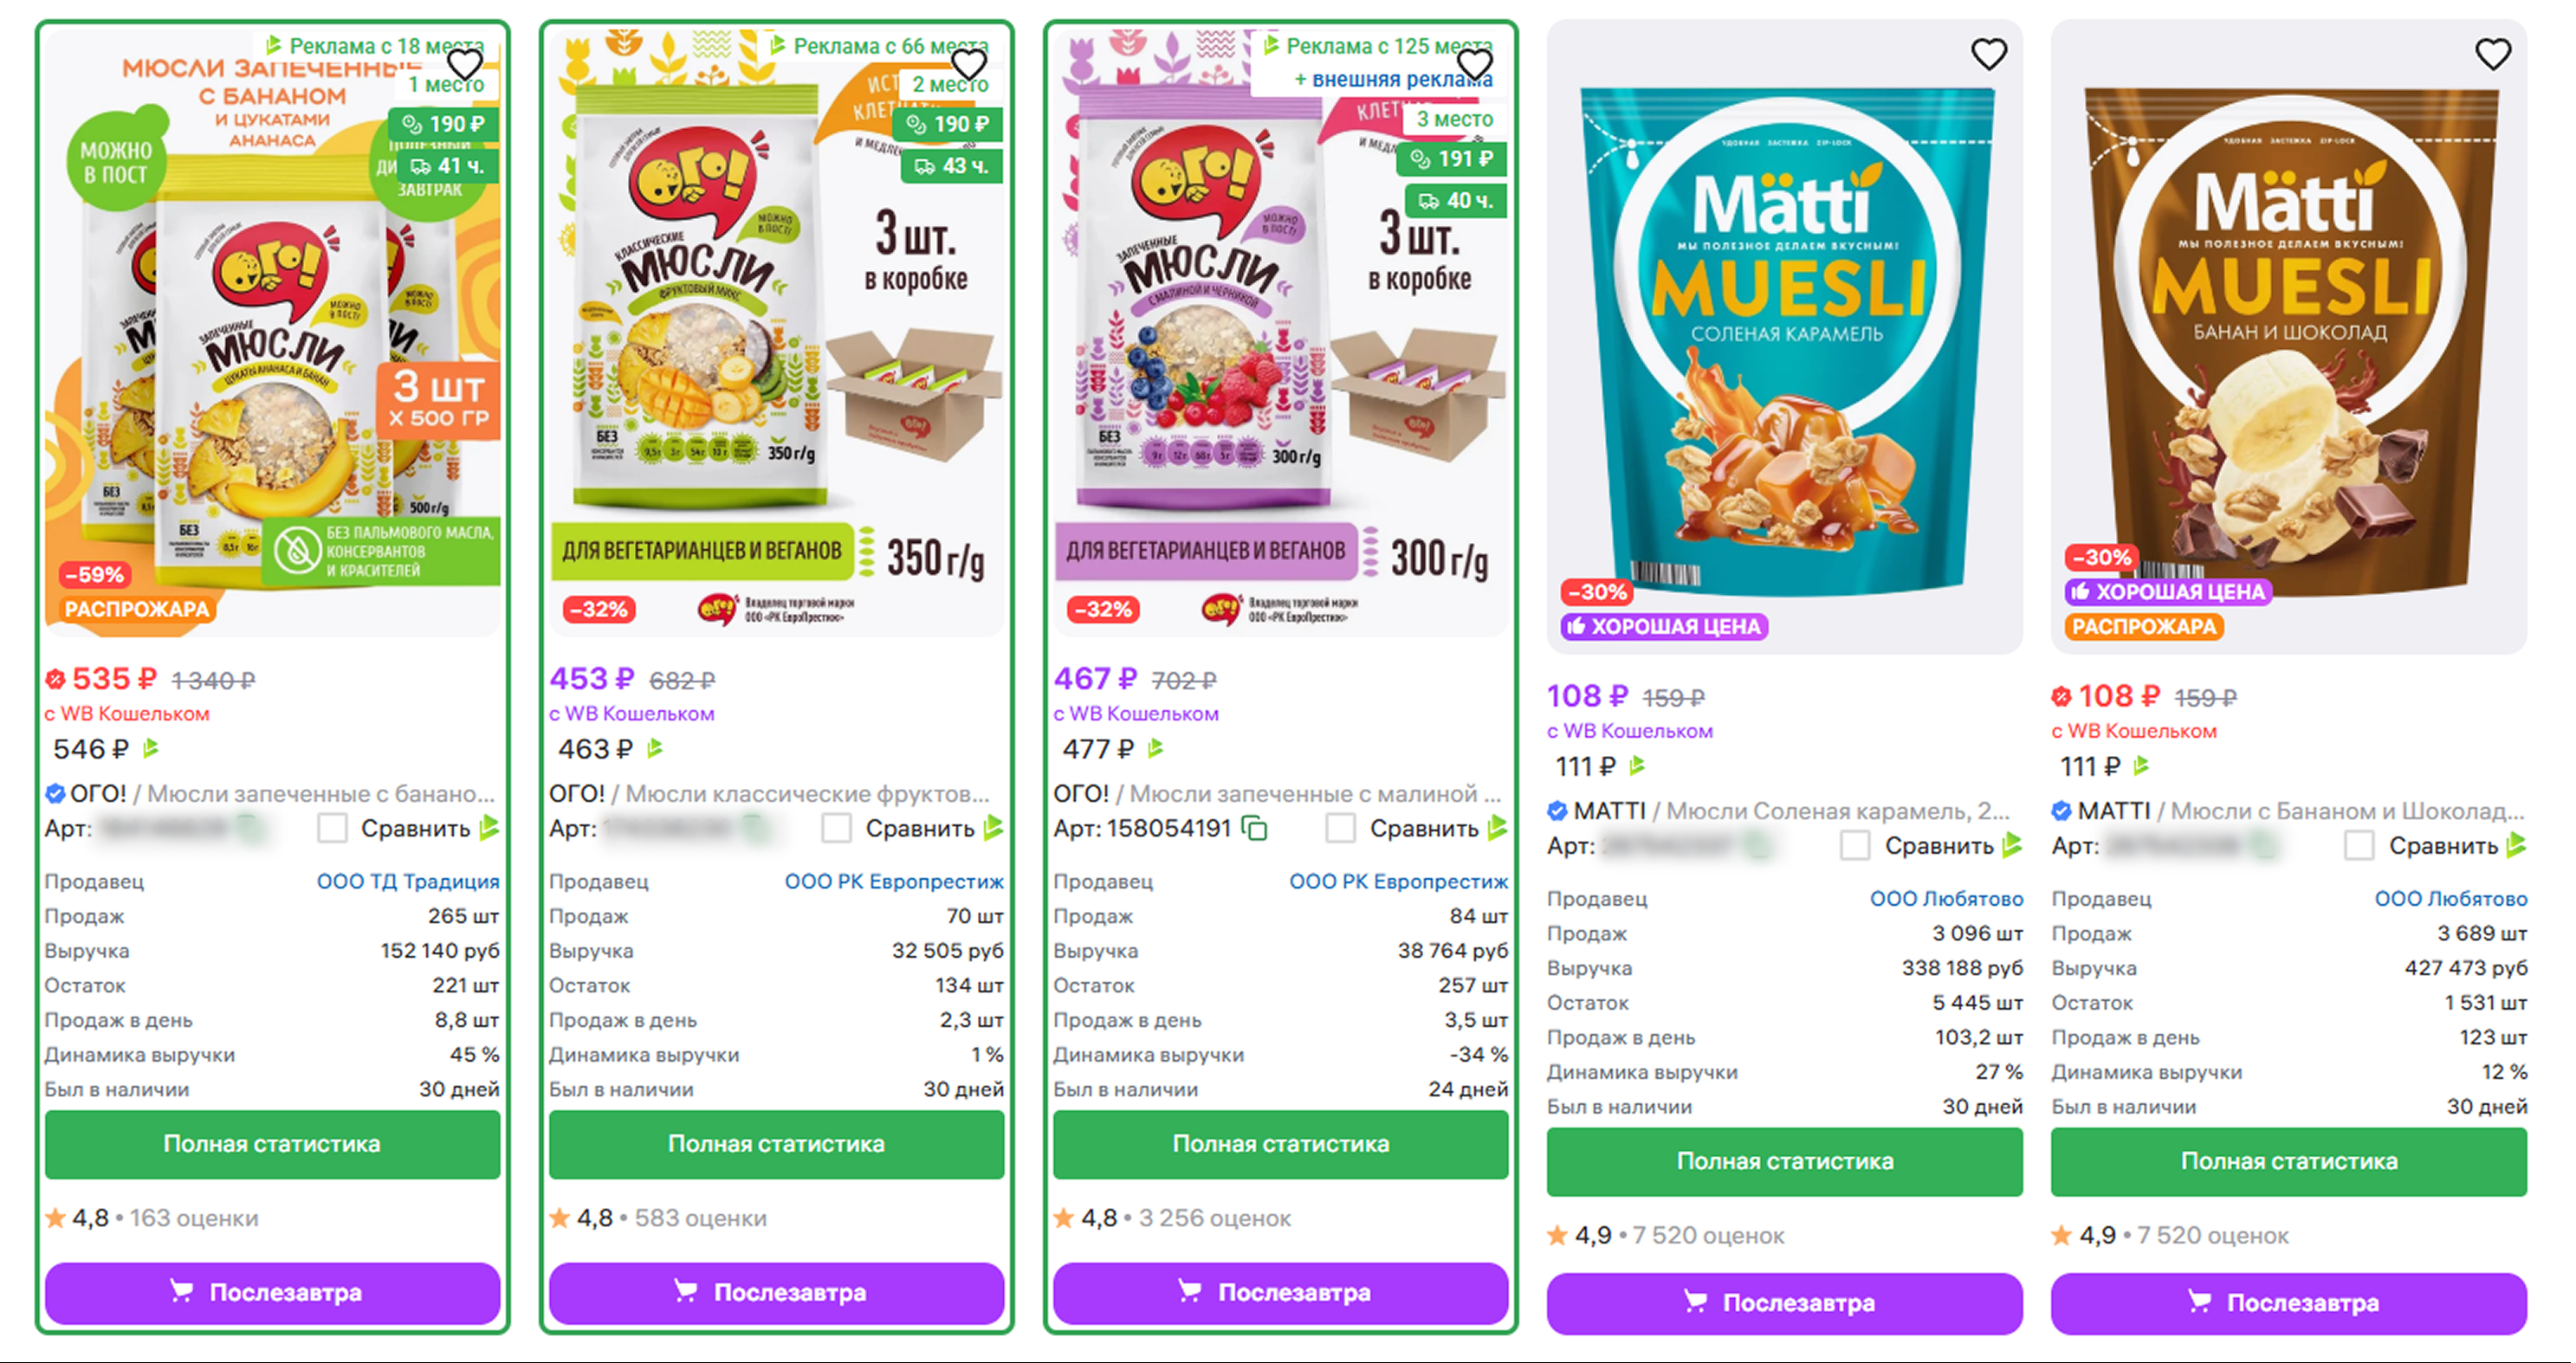The height and width of the screenshot is (1363, 2576).
Task: Enable Сравнить for Mätti Salted Caramel
Action: (1856, 846)
